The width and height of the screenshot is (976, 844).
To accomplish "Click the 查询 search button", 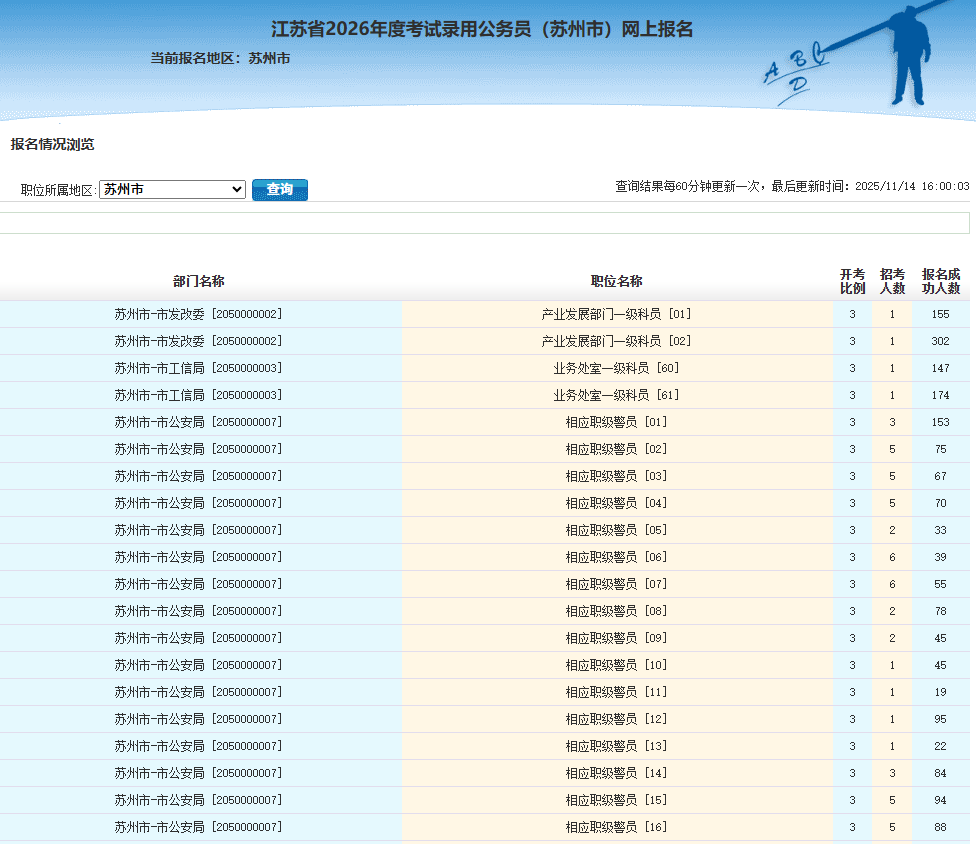I will [x=280, y=189].
